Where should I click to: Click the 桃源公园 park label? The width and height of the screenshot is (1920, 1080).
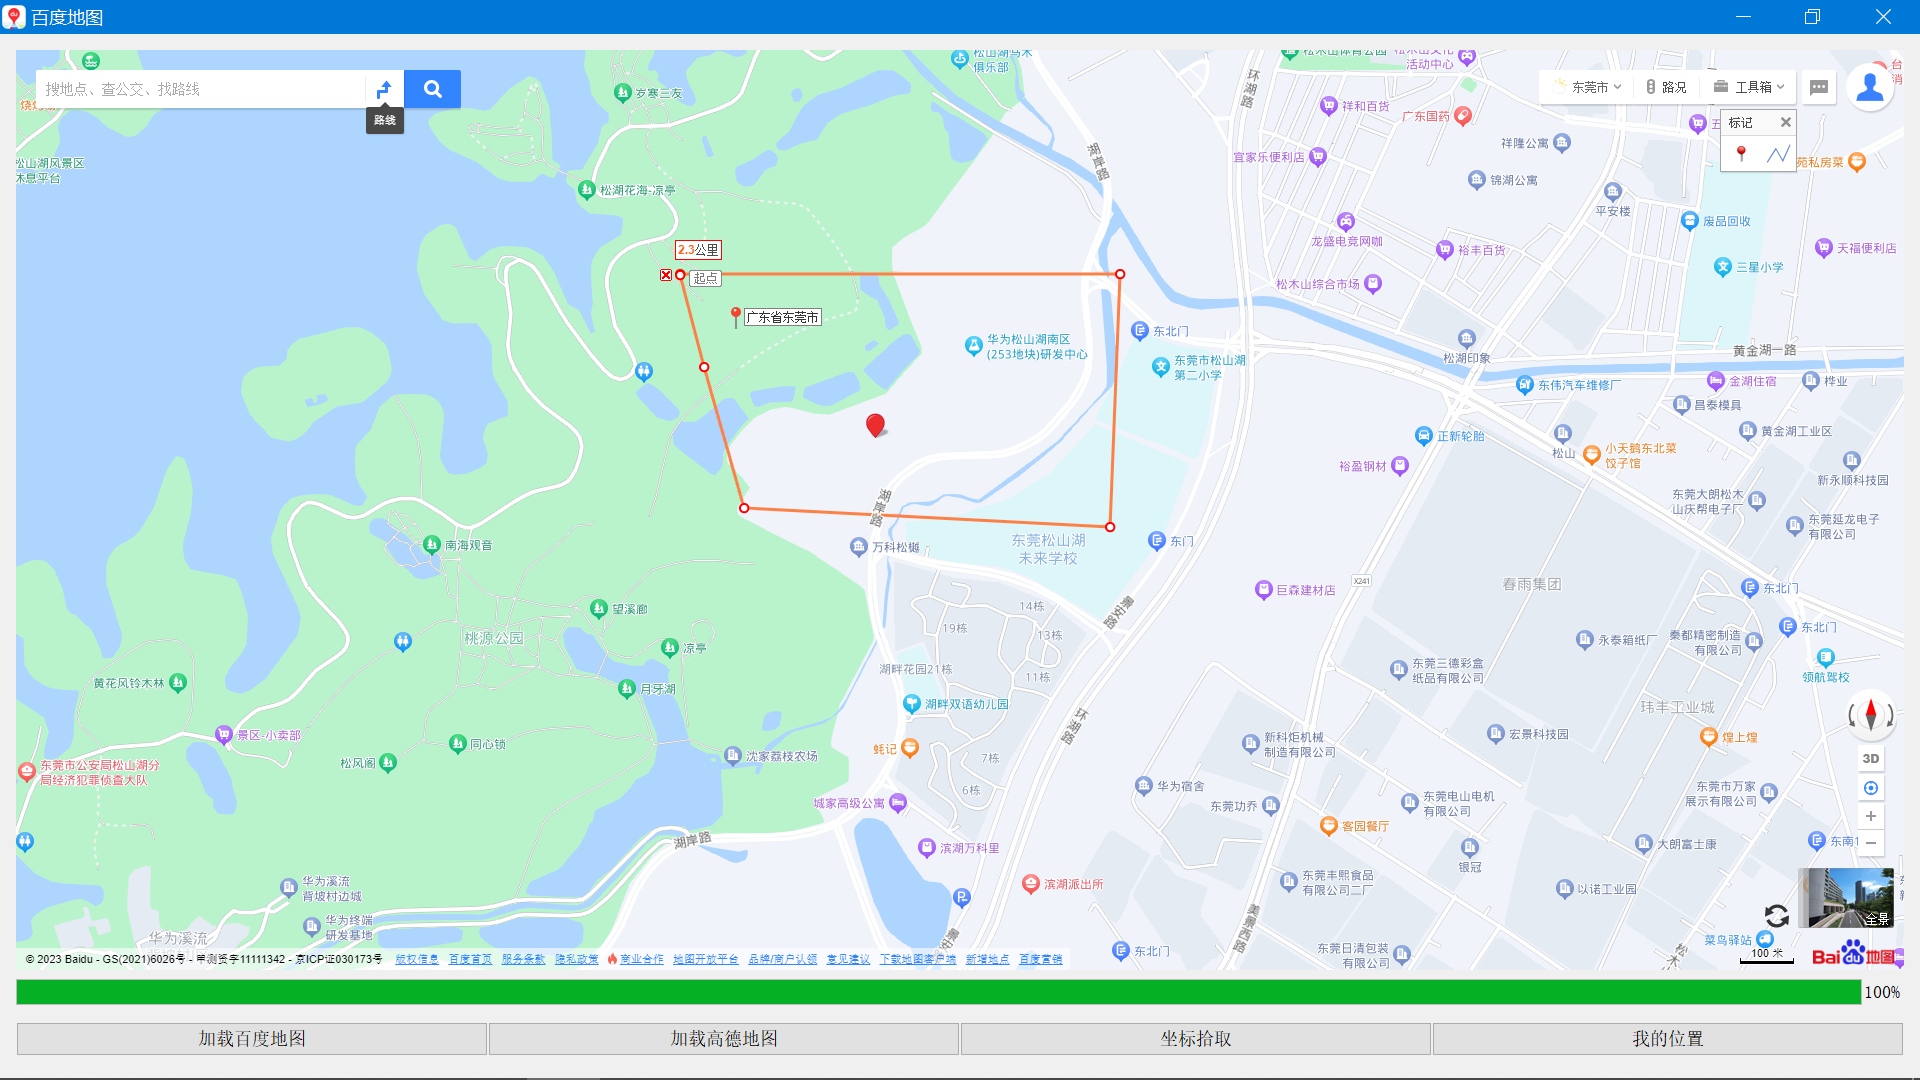click(494, 638)
